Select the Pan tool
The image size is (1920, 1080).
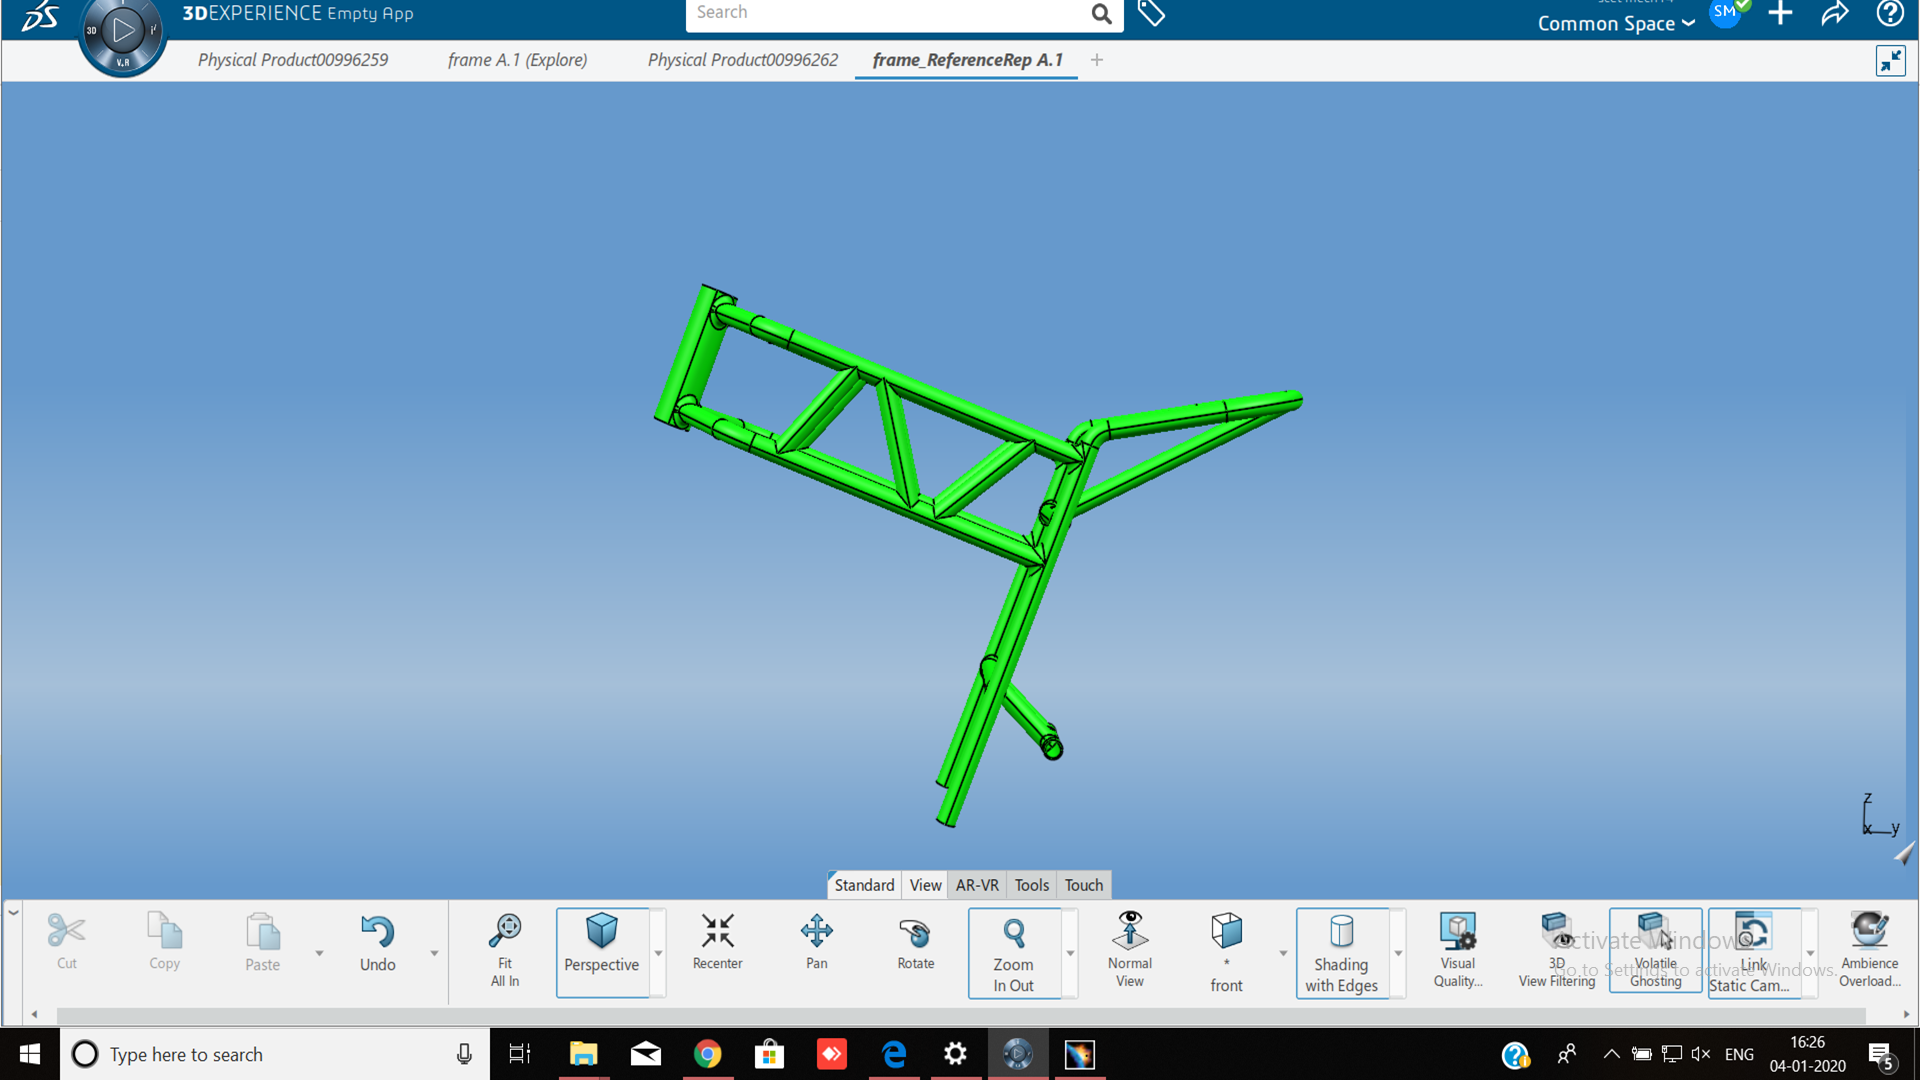pyautogui.click(x=816, y=942)
